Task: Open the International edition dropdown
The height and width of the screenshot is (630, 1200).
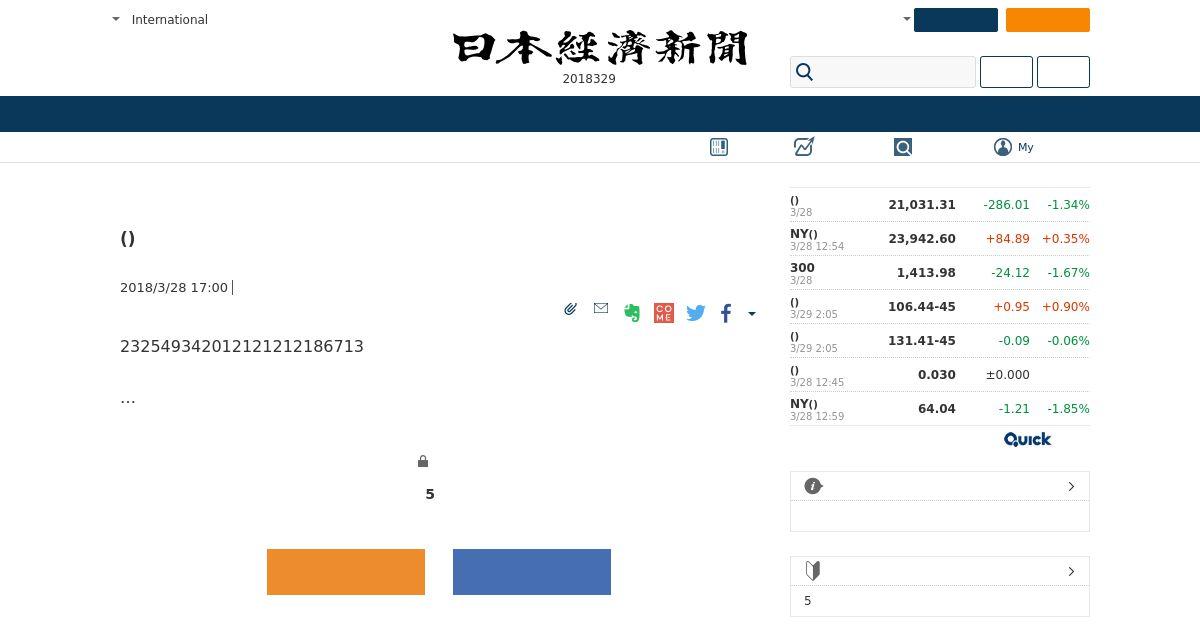Action: tap(160, 19)
